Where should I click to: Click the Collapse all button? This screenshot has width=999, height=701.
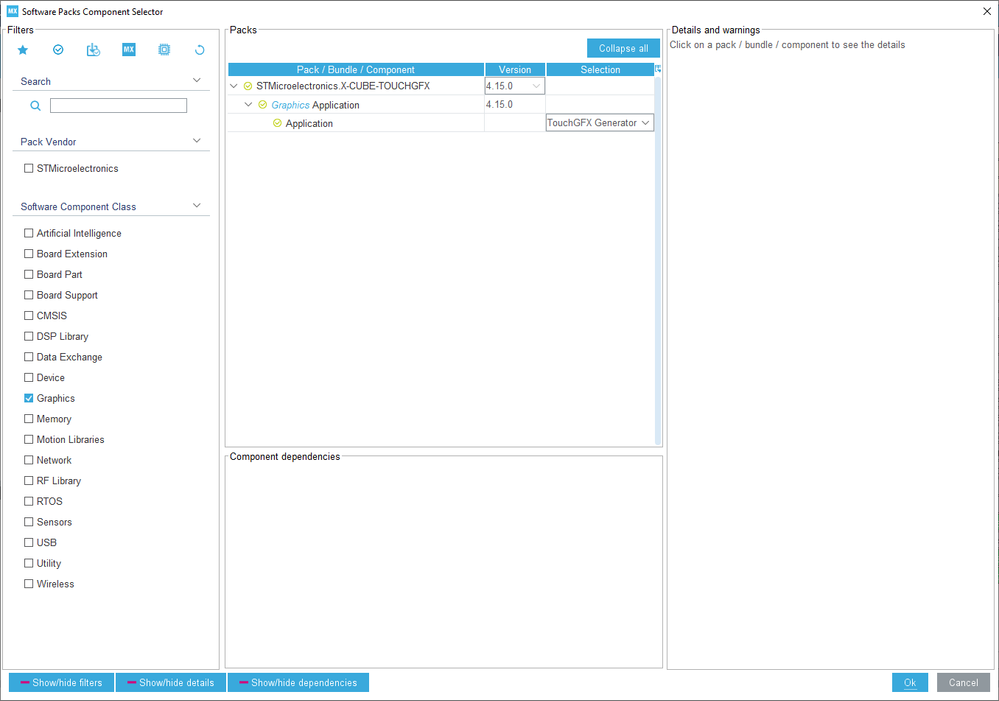[x=623, y=48]
